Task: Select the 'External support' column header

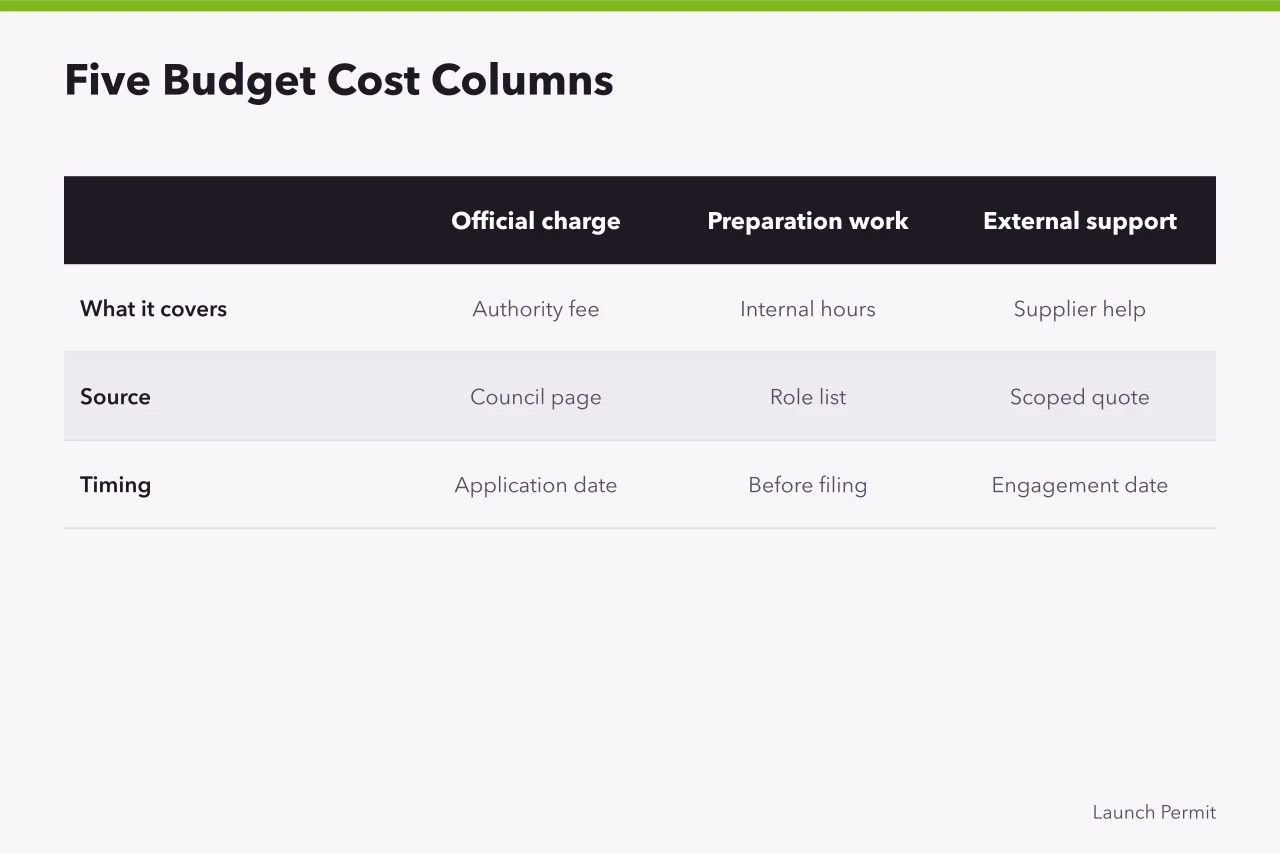Action: (1080, 221)
